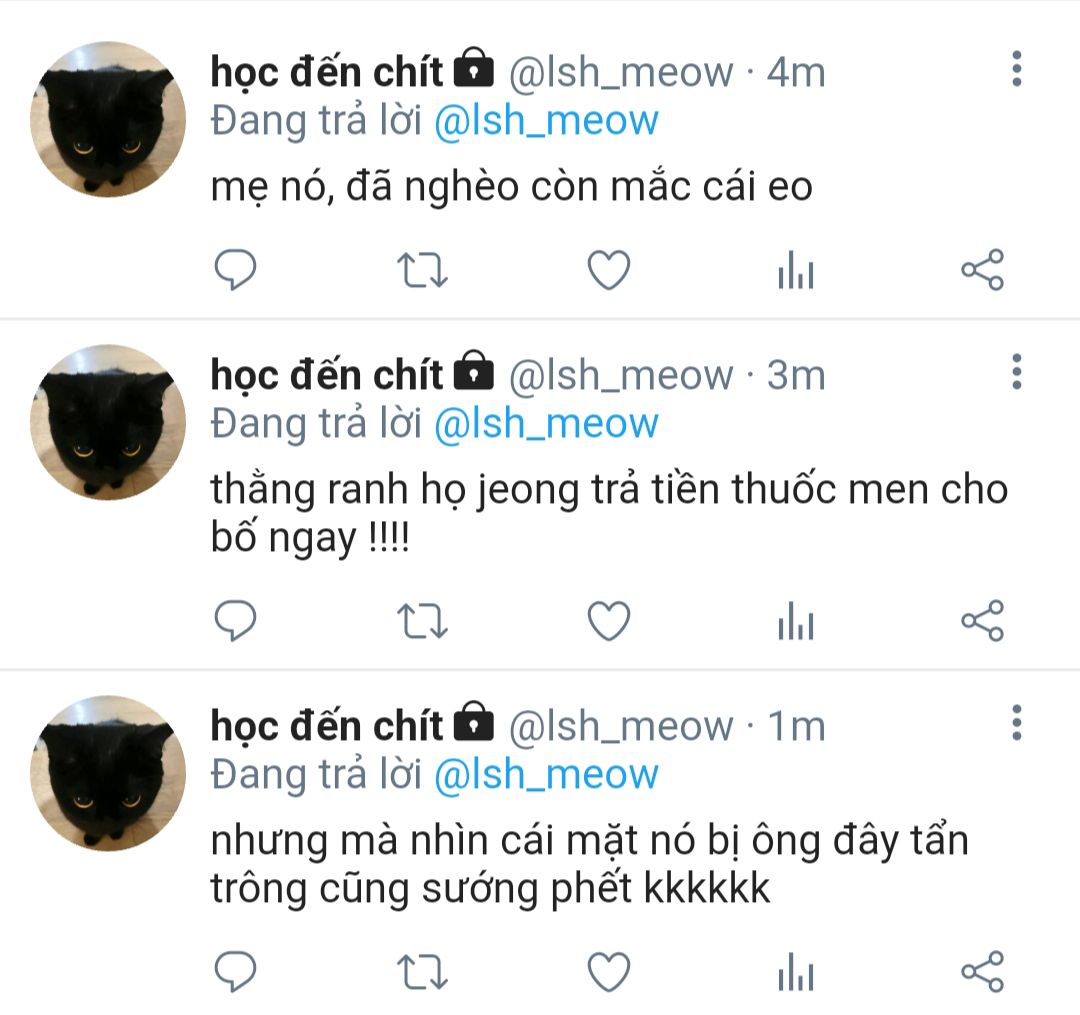Open @lsh_meow reply link in the 1m tweet
Screen dimensions: 1080x1015
point(546,775)
